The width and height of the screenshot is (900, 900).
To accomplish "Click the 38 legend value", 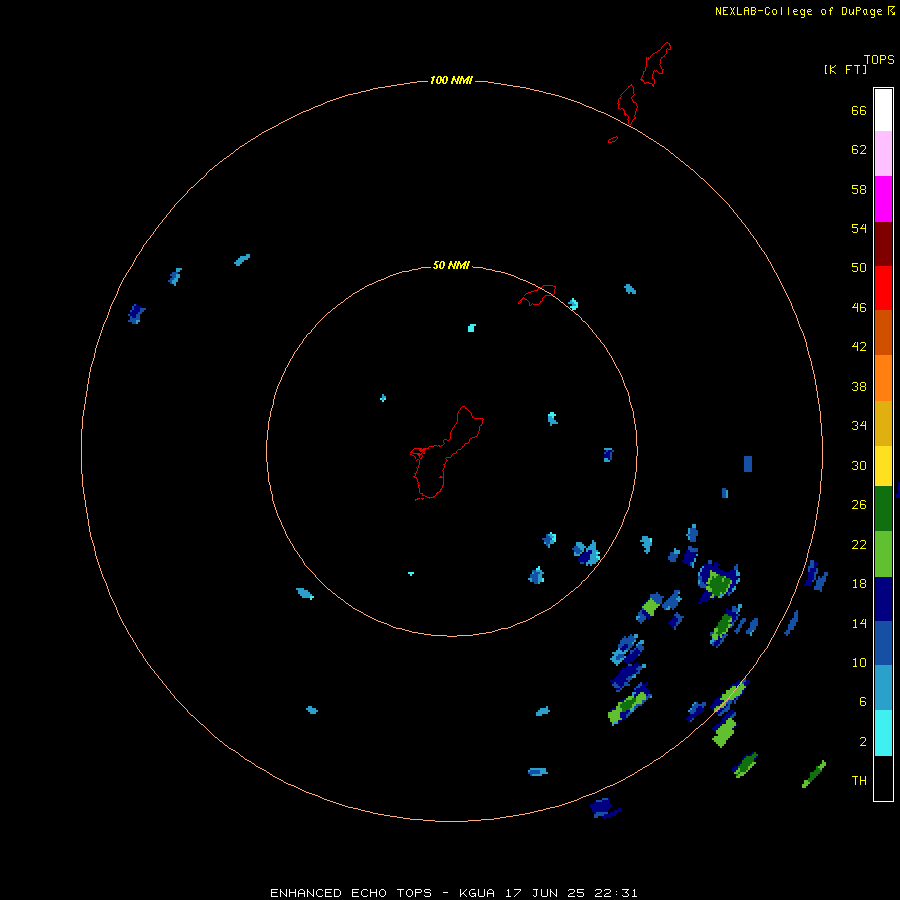I will click(x=859, y=387).
